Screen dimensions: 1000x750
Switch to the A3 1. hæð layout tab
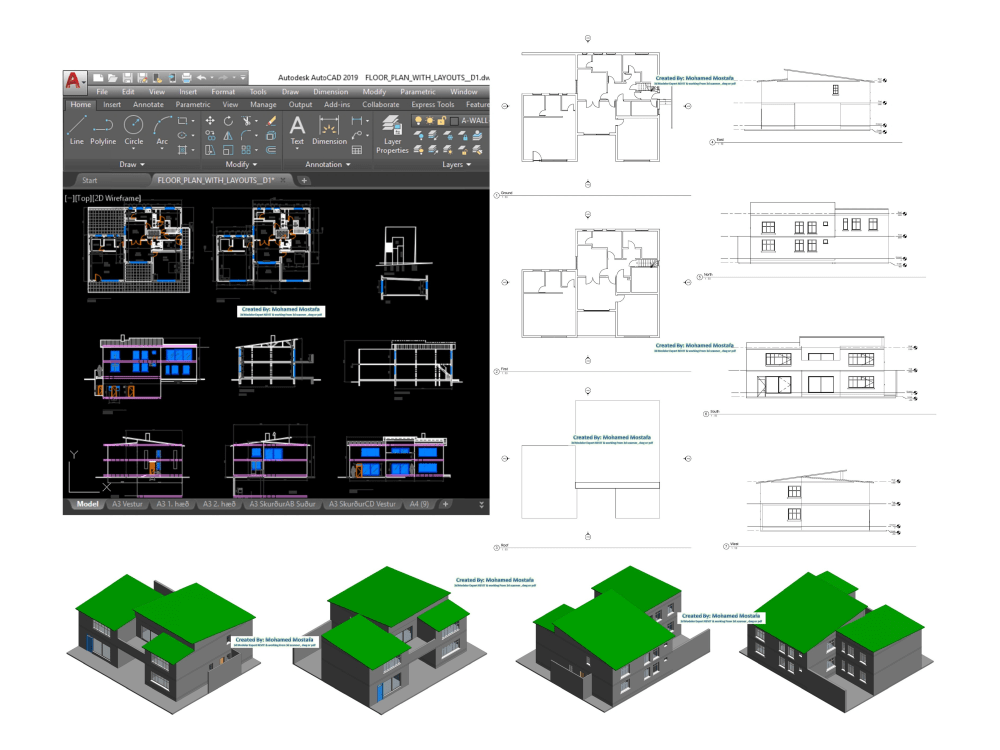[173, 504]
